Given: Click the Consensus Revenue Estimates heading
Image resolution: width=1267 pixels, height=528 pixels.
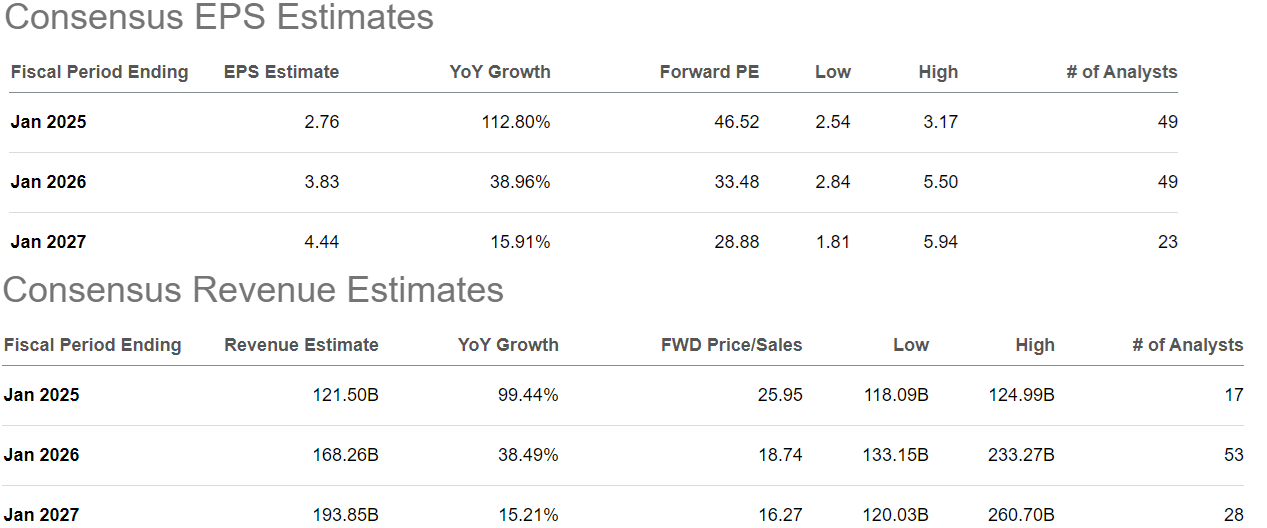Looking at the screenshot, I should tap(253, 290).
